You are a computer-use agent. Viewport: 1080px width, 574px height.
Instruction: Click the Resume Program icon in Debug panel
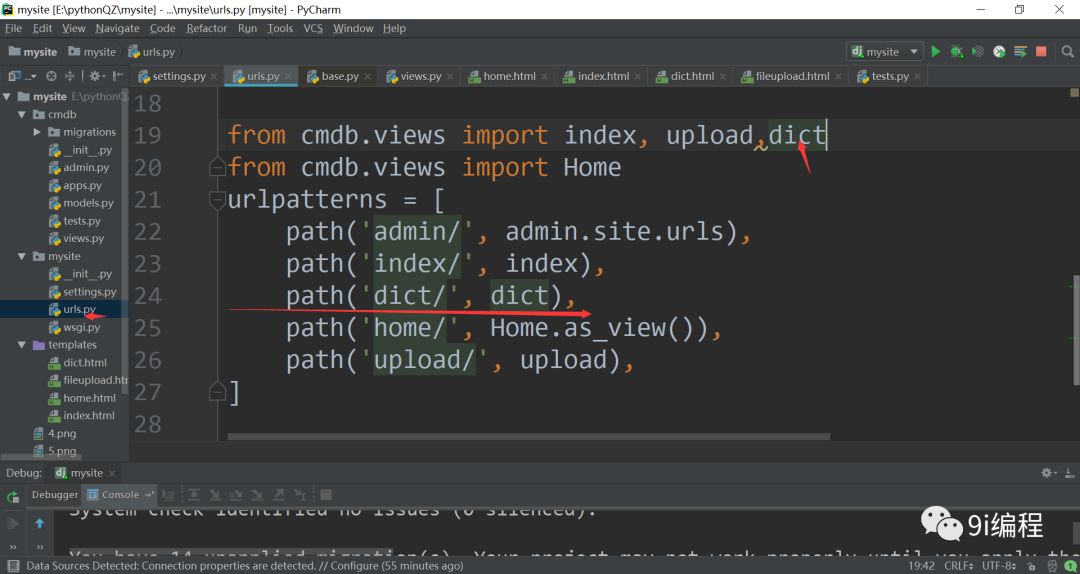[12, 523]
